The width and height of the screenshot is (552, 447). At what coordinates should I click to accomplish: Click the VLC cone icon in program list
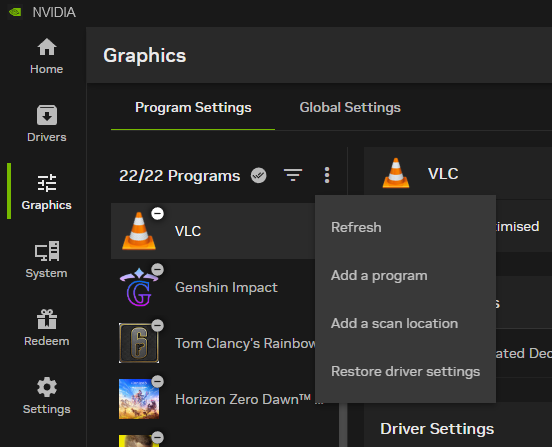click(139, 231)
